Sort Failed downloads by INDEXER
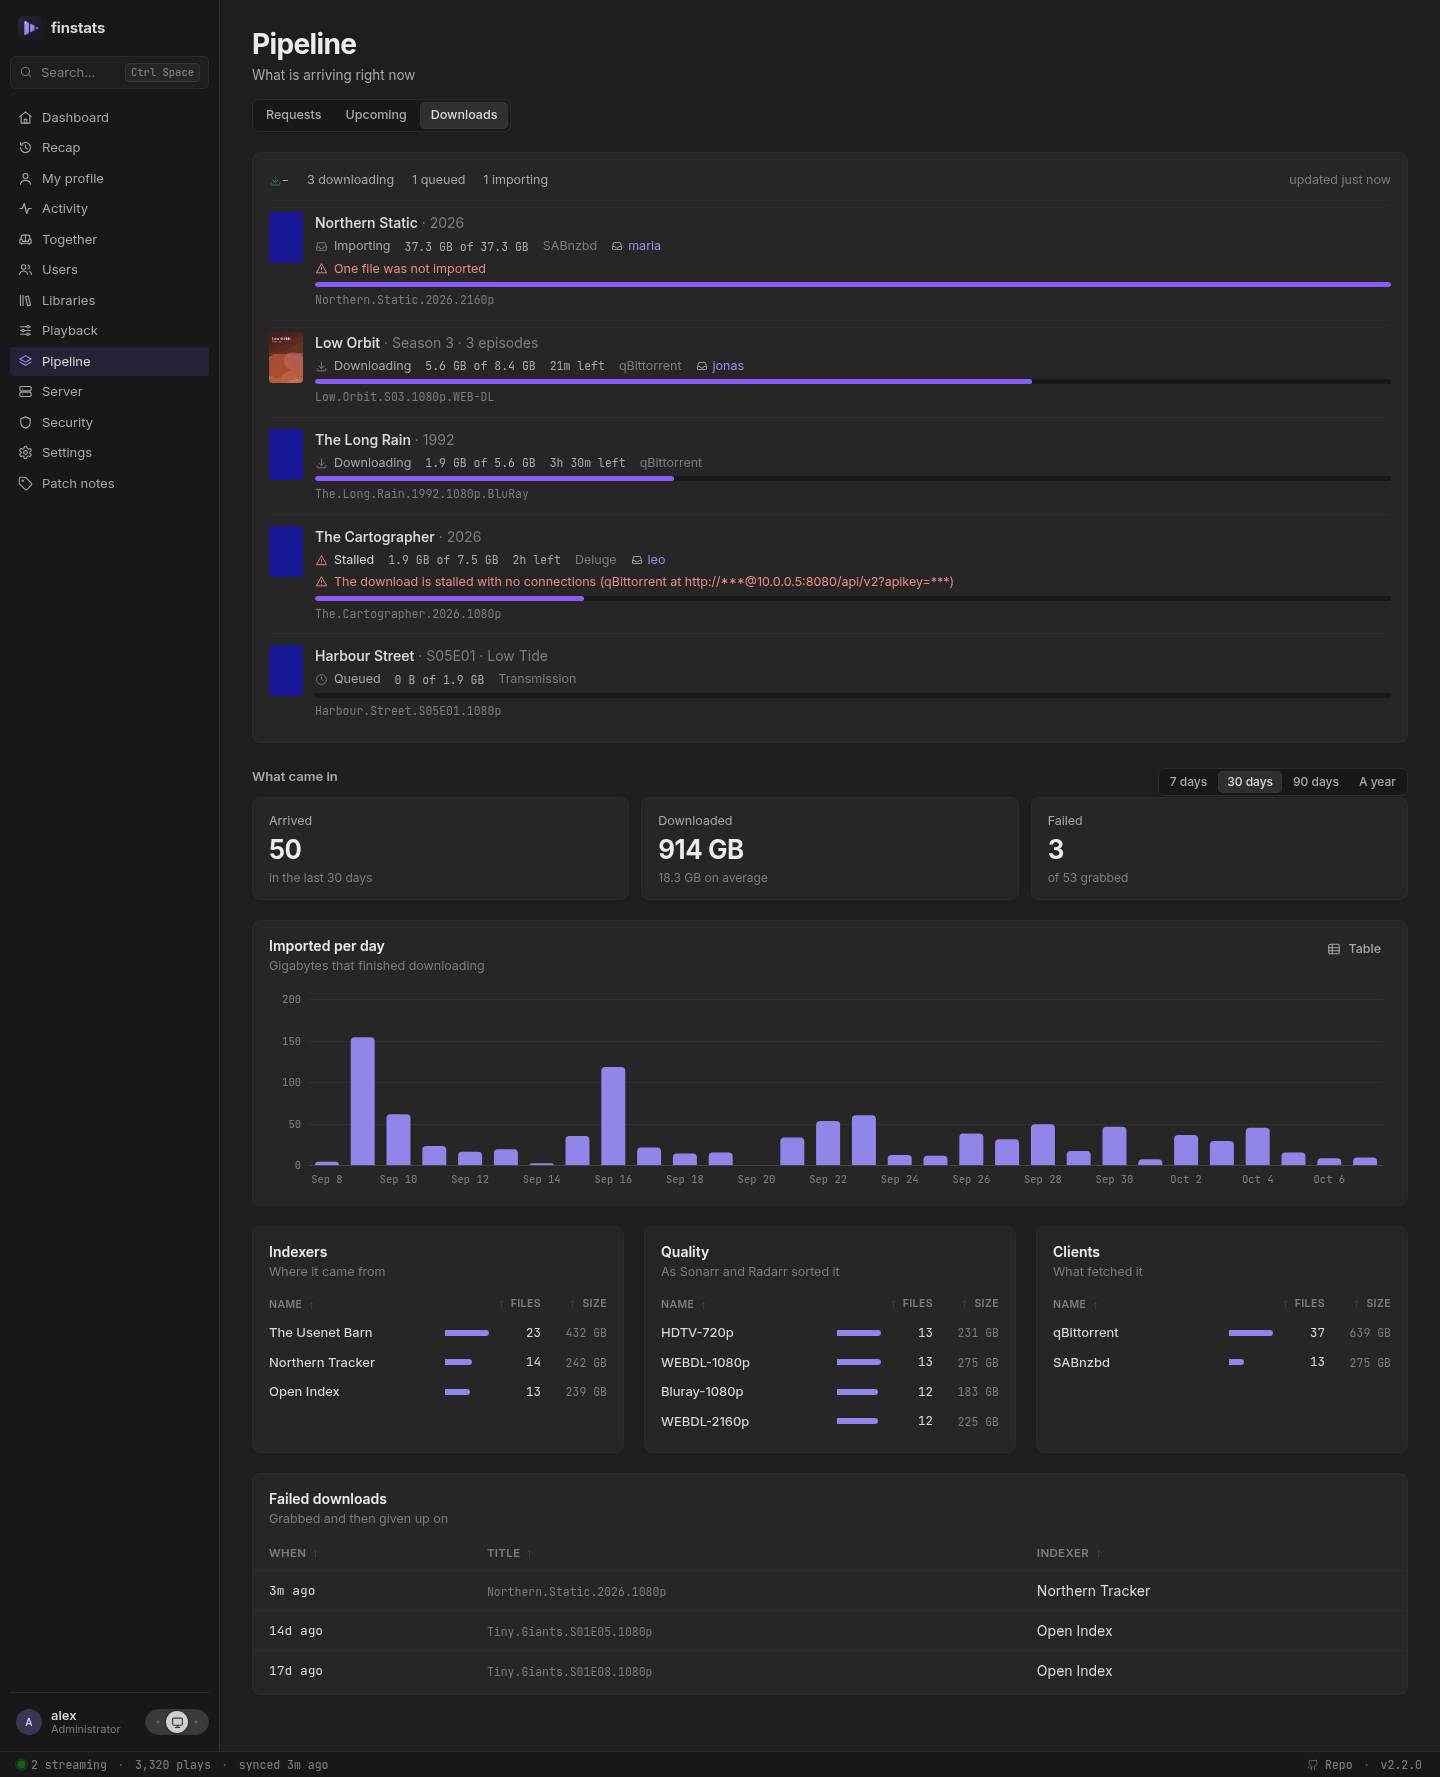The width and height of the screenshot is (1440, 1777). click(x=1068, y=1553)
